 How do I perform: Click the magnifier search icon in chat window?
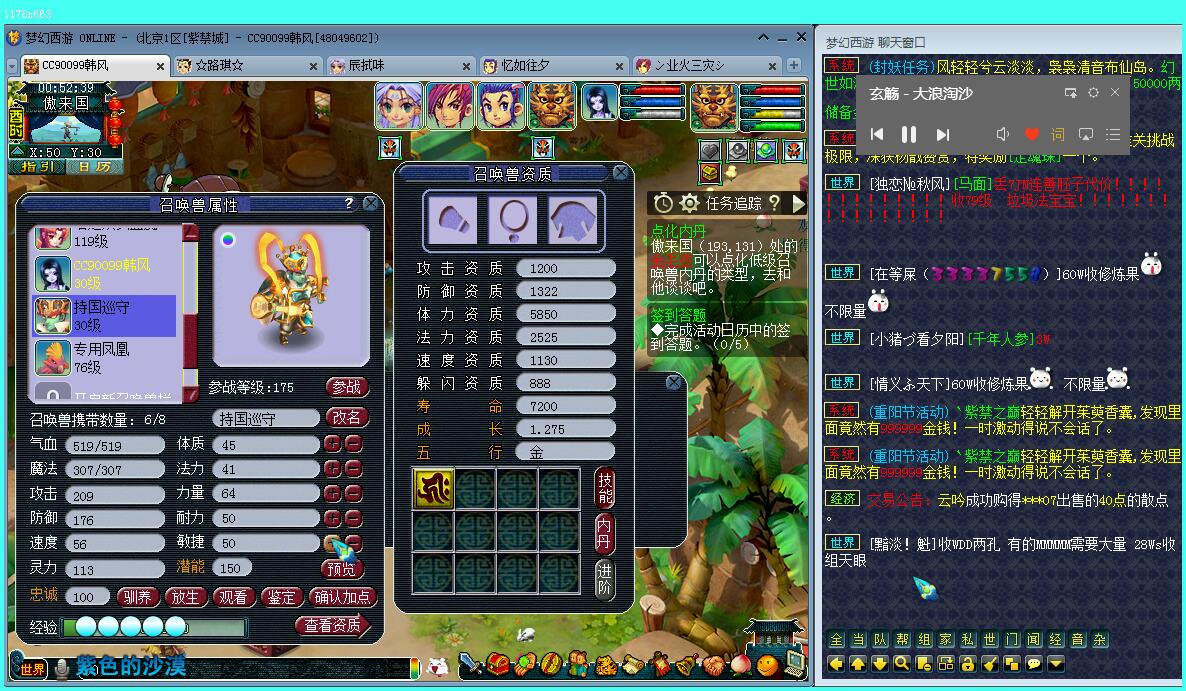click(902, 664)
